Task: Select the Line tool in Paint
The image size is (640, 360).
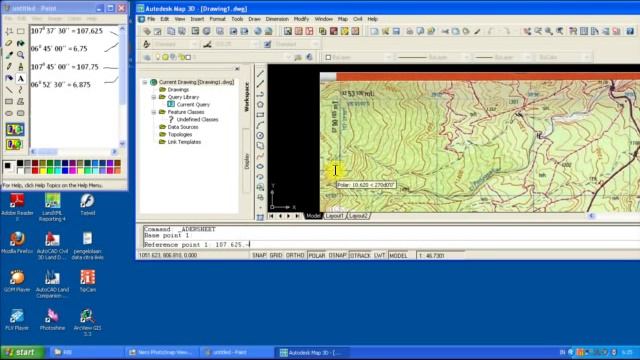Action: pos(9,90)
